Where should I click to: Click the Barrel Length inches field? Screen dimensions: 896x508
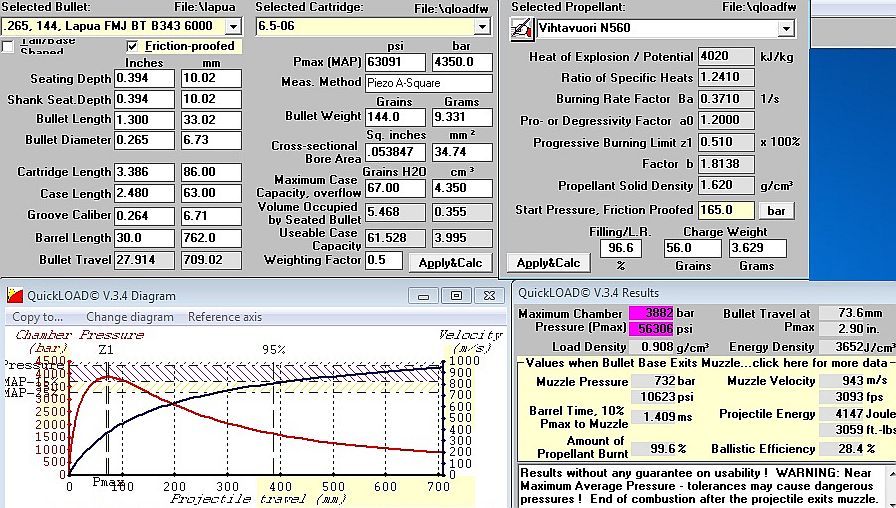(144, 238)
